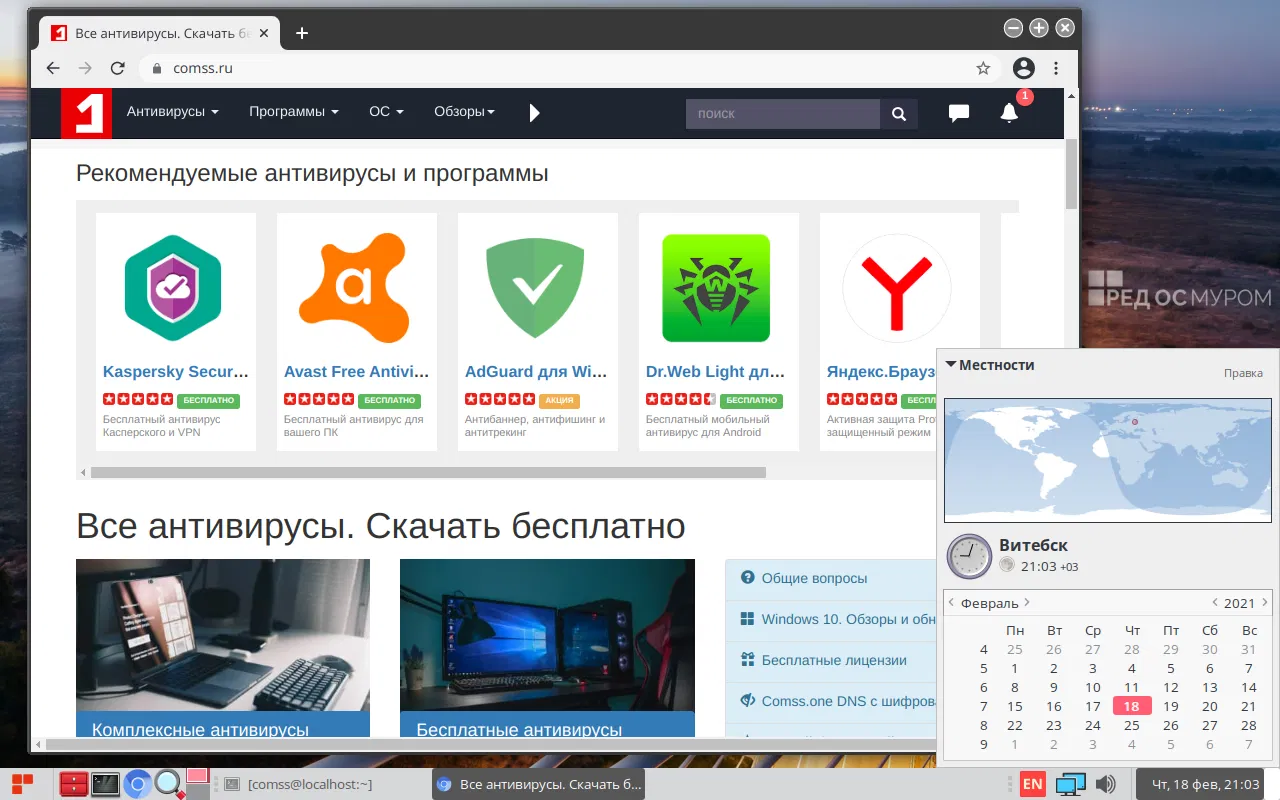Go back with the browser back arrow
Viewport: 1280px width, 800px height.
coord(53,68)
